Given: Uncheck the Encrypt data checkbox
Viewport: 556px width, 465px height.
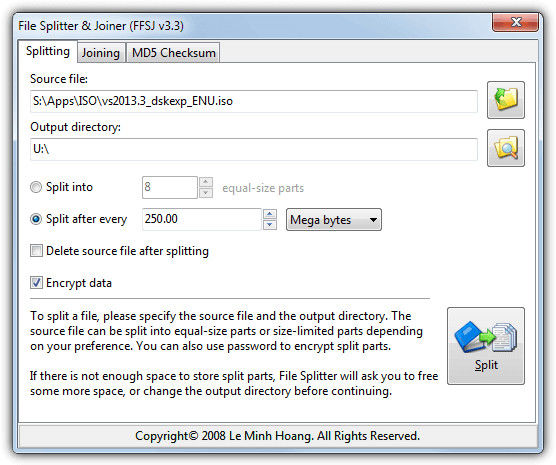Looking at the screenshot, I should (36, 283).
